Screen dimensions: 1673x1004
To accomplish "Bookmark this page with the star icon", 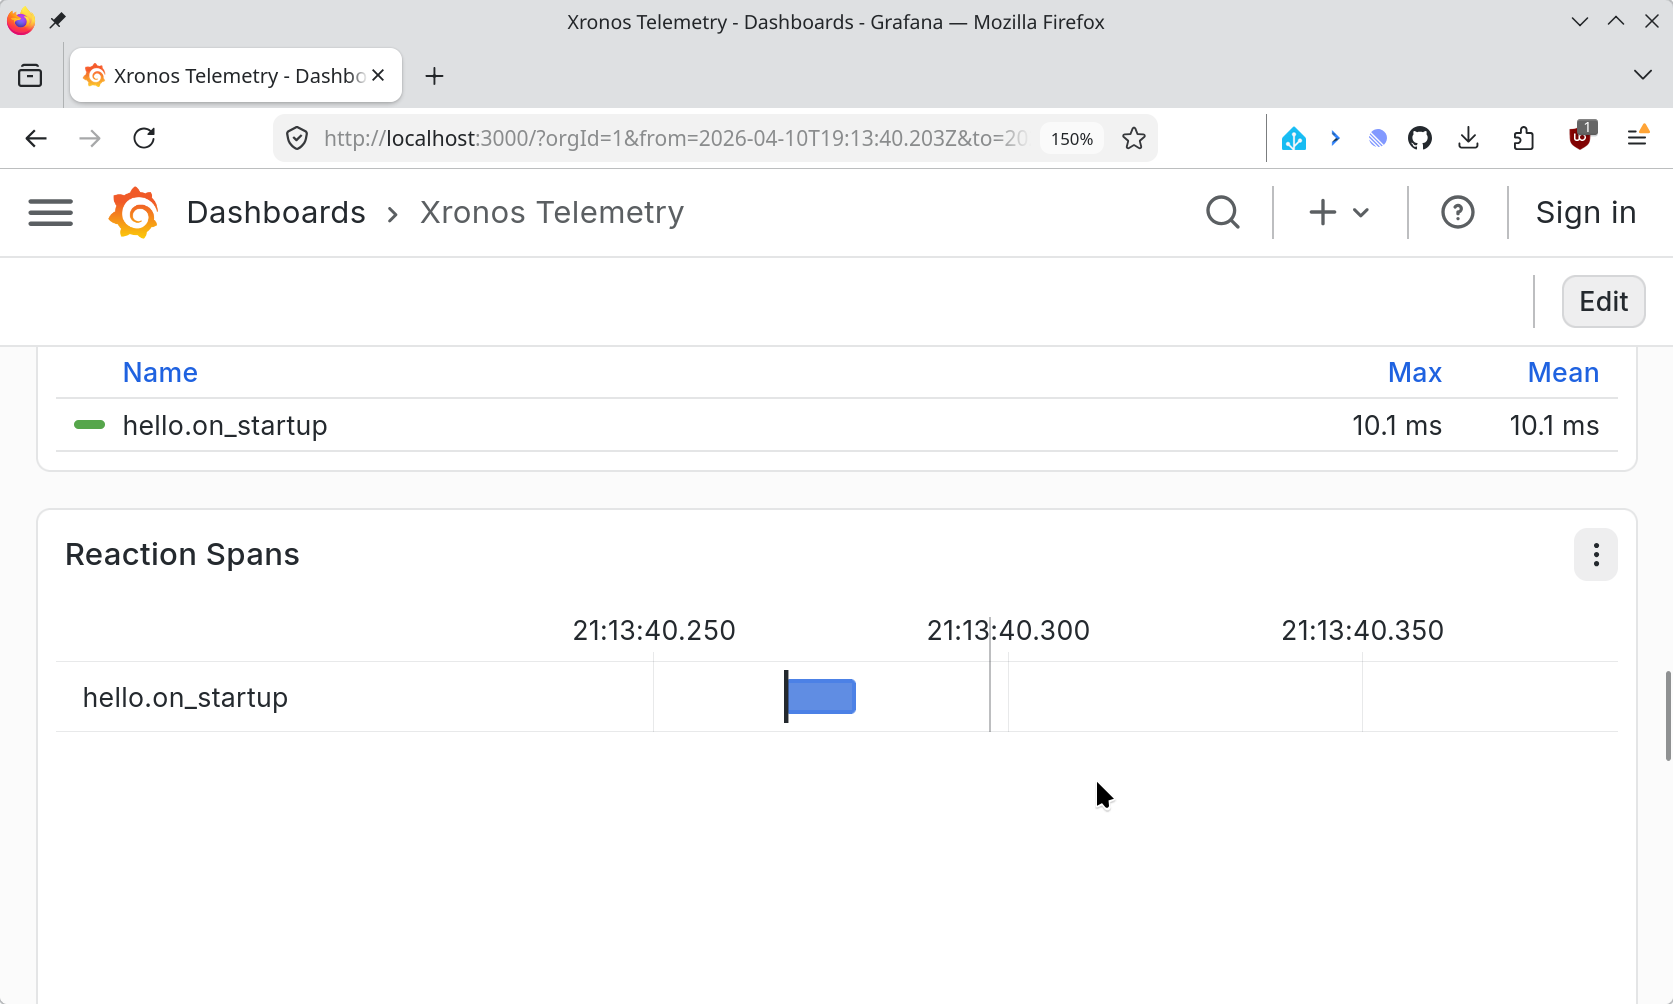I will pos(1133,139).
